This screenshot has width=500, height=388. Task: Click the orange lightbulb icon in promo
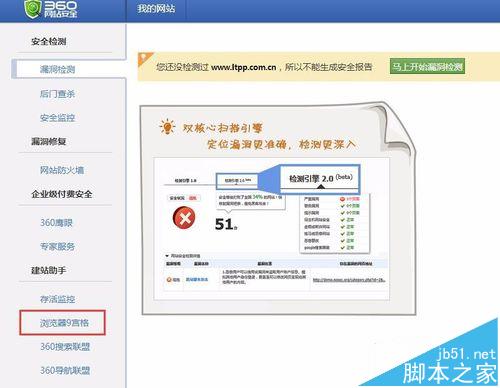167,127
